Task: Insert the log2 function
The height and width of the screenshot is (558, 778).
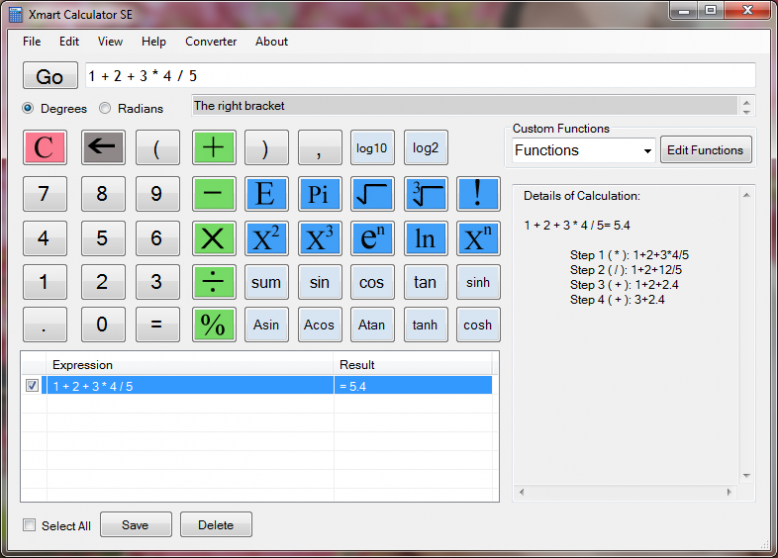Action: [x=426, y=147]
